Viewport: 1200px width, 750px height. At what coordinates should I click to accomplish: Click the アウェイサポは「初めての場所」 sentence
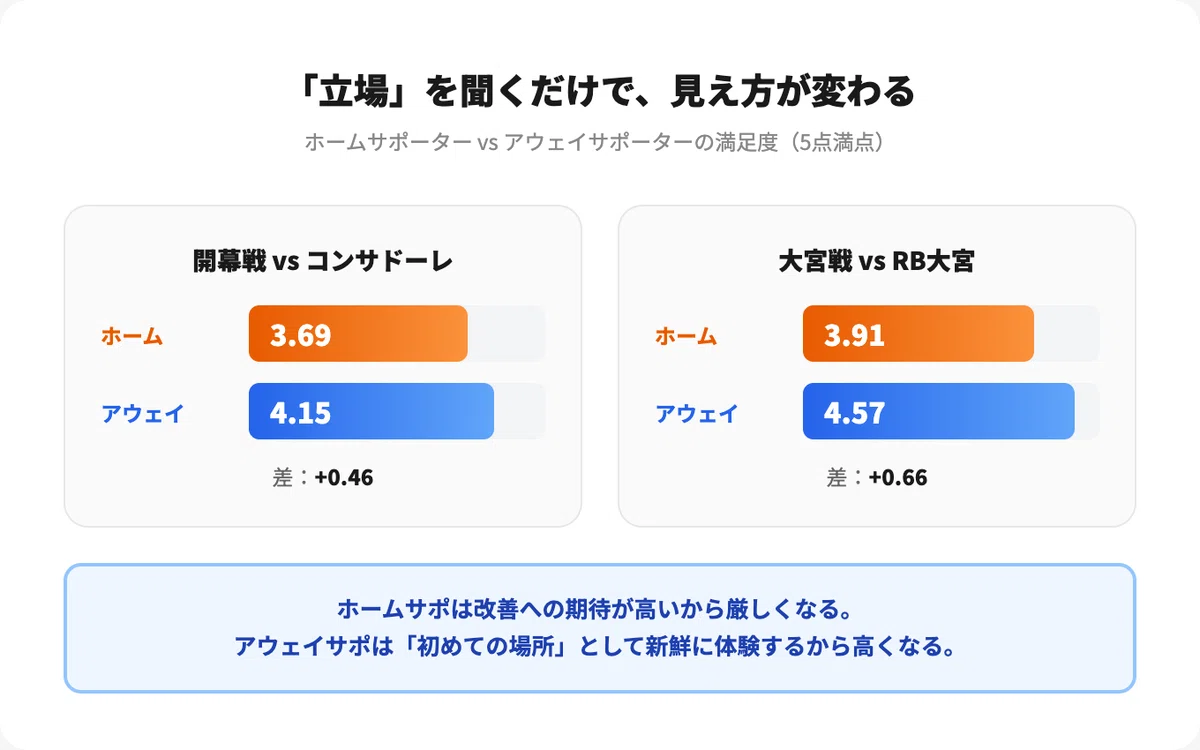(600, 646)
